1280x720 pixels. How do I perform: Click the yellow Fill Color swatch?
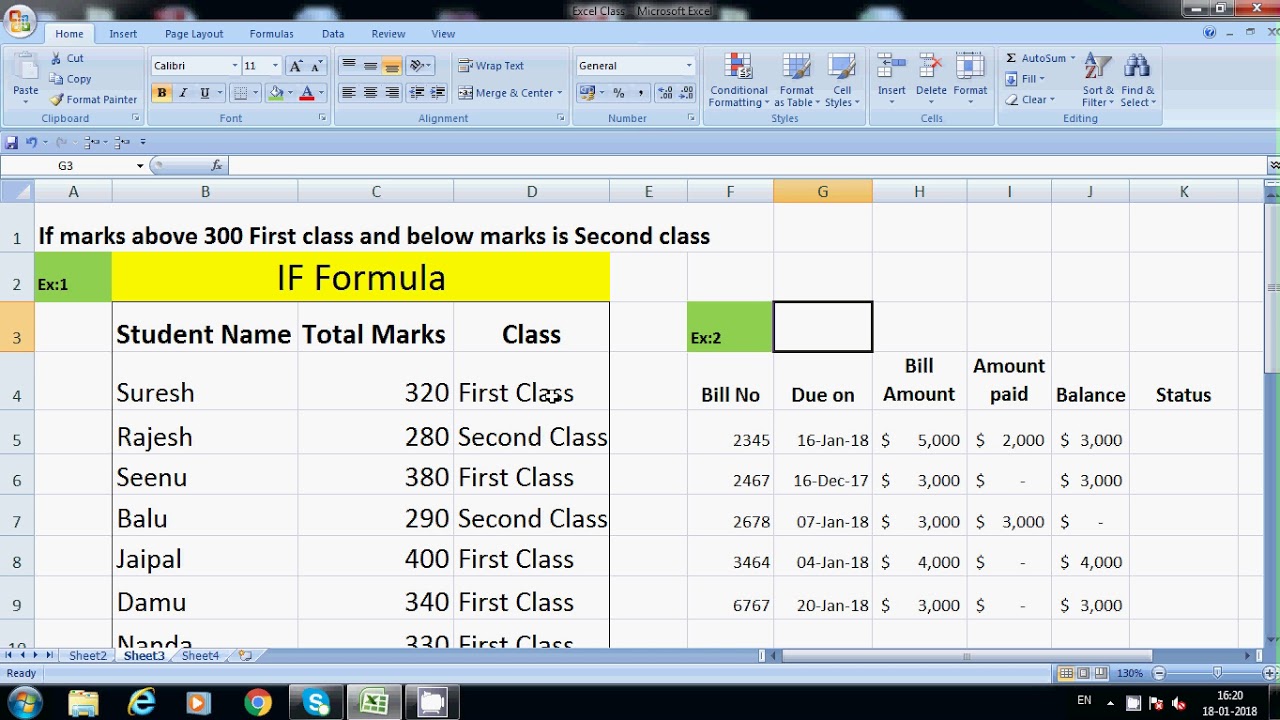pyautogui.click(x=276, y=93)
